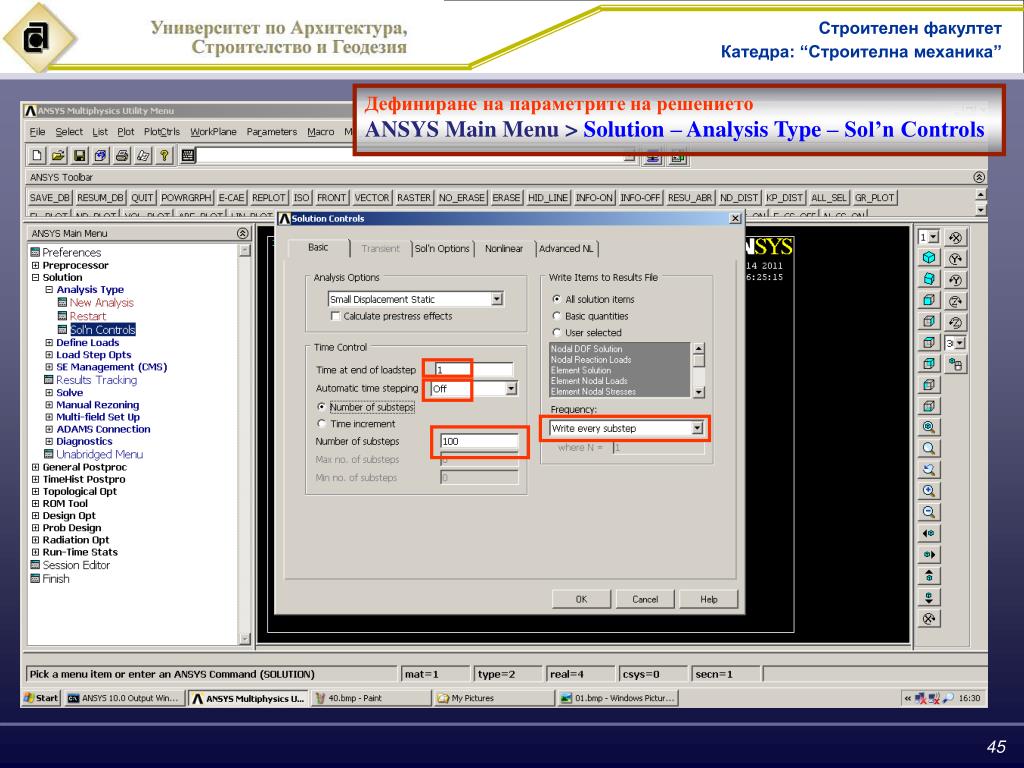
Task: Open the rotation increment 3 dropdown
Action: coord(960,343)
